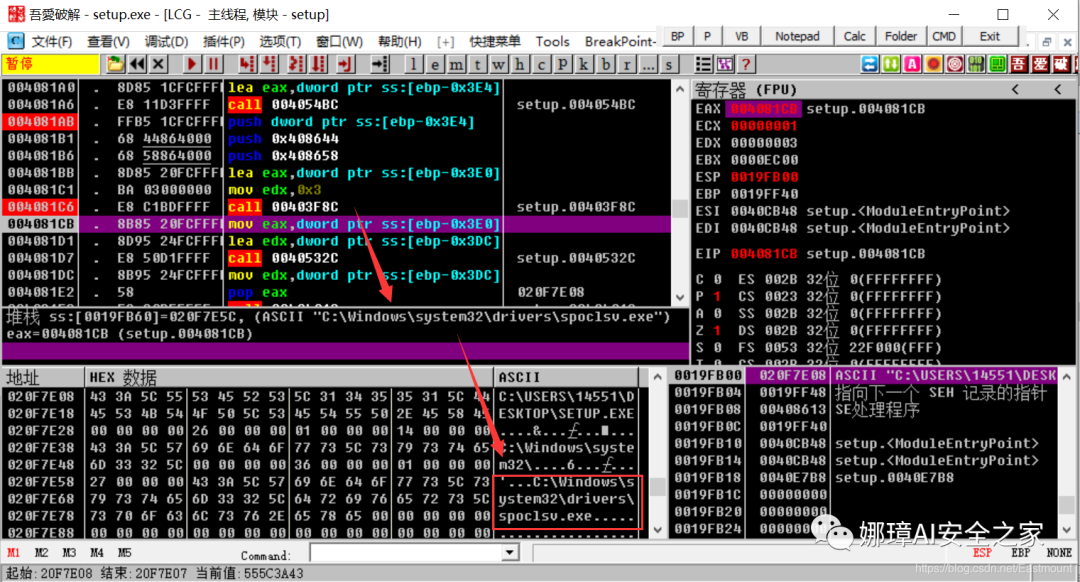Pause execution with red pause icon

click(213, 64)
